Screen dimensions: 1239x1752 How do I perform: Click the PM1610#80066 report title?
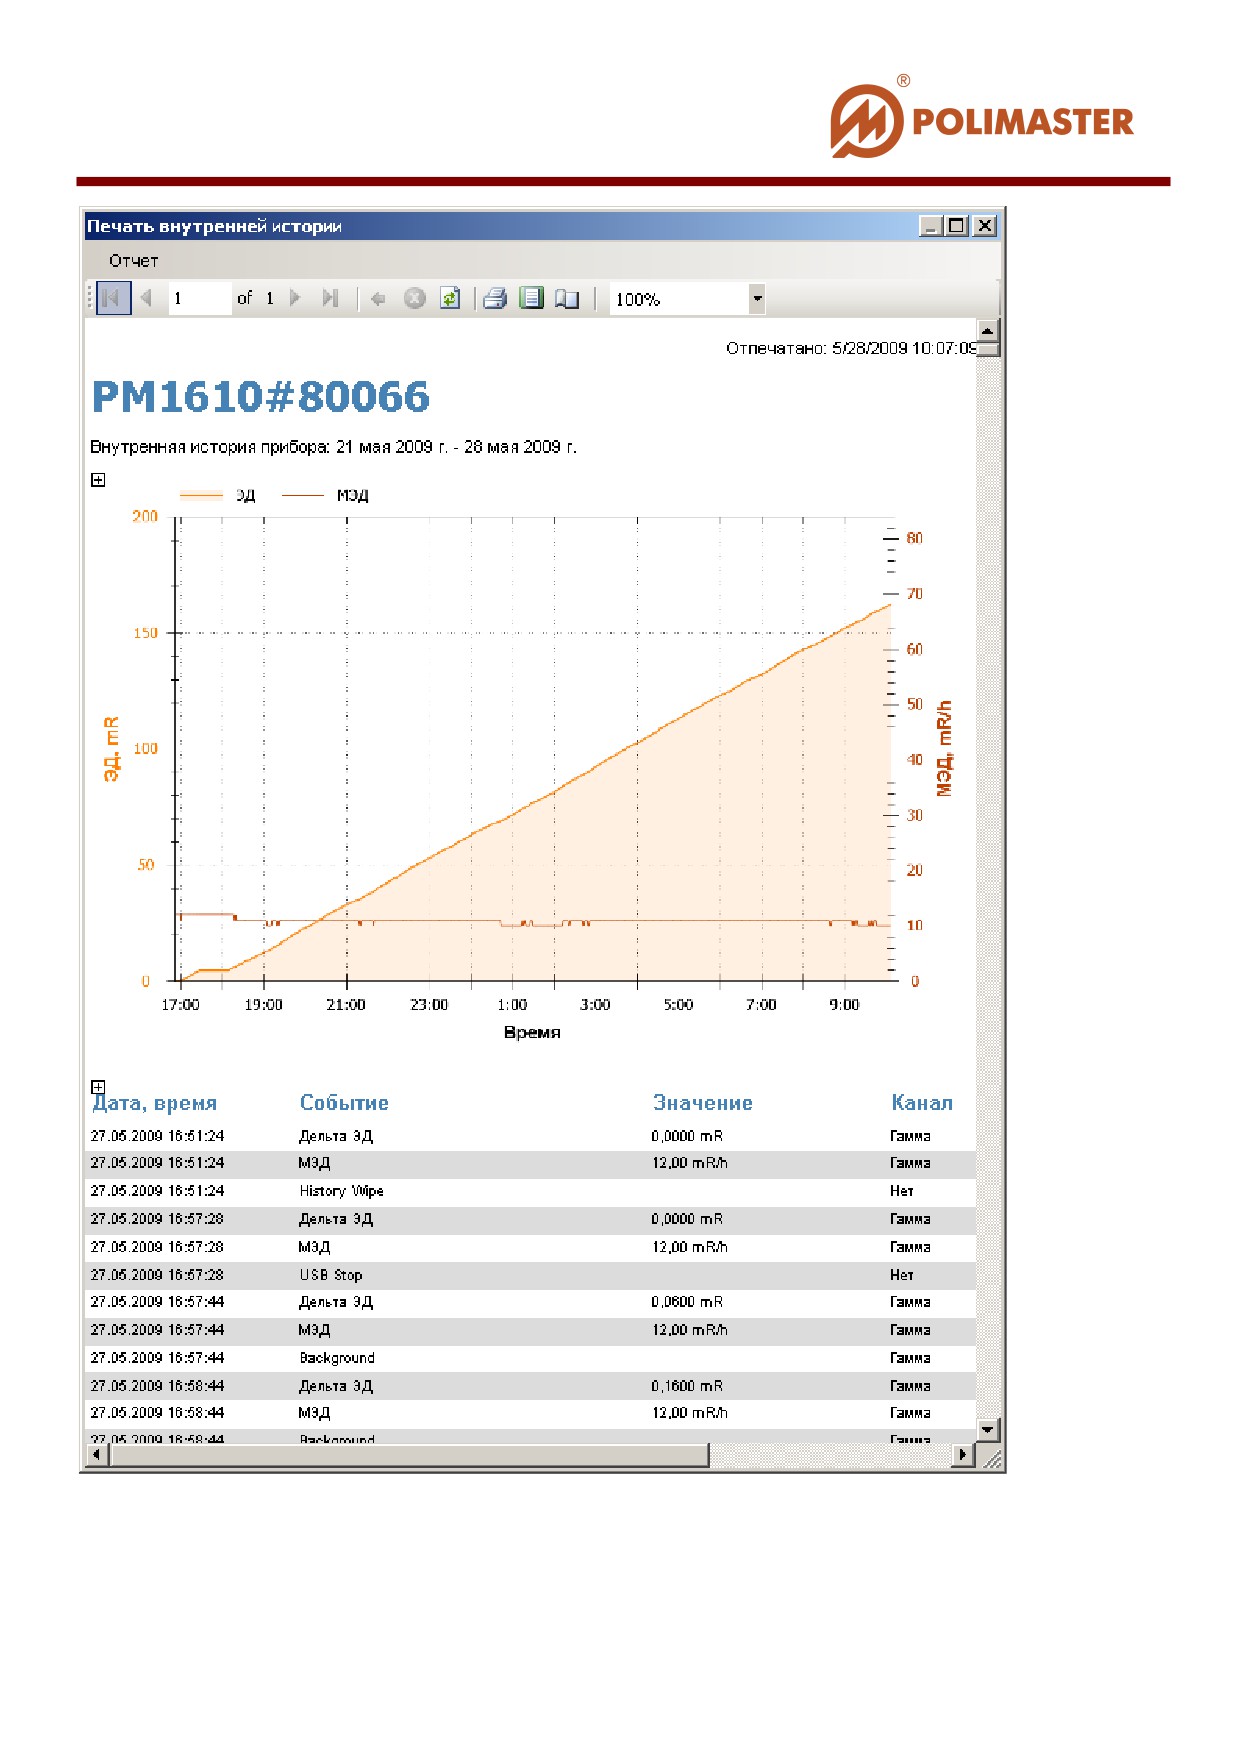click(261, 397)
